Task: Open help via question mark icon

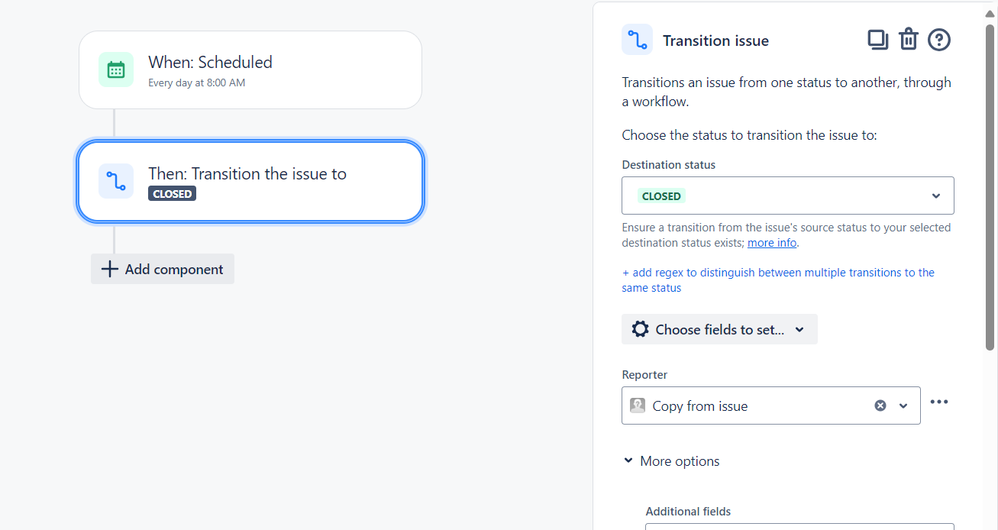Action: coord(939,40)
